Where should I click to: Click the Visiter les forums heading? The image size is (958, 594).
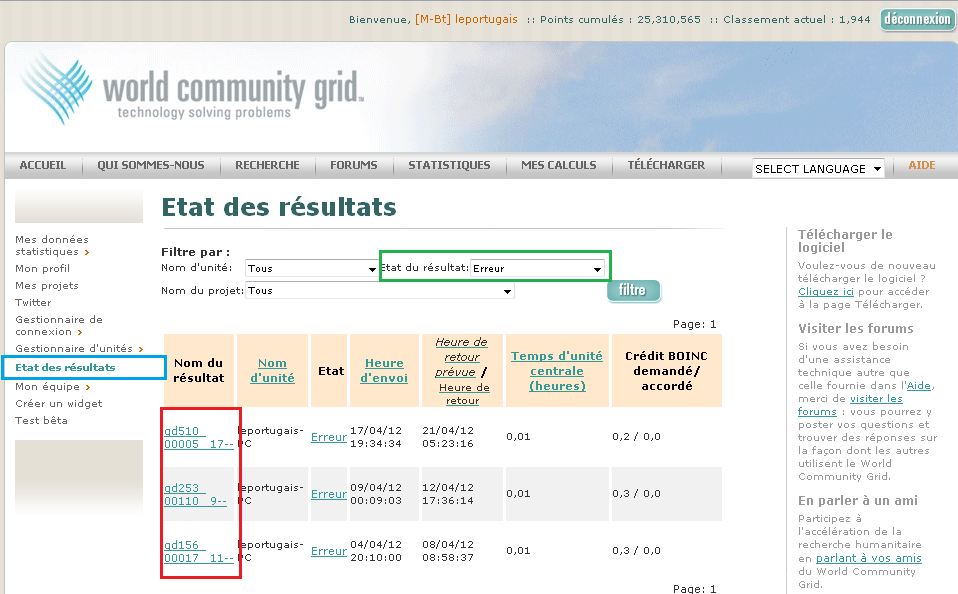(855, 329)
